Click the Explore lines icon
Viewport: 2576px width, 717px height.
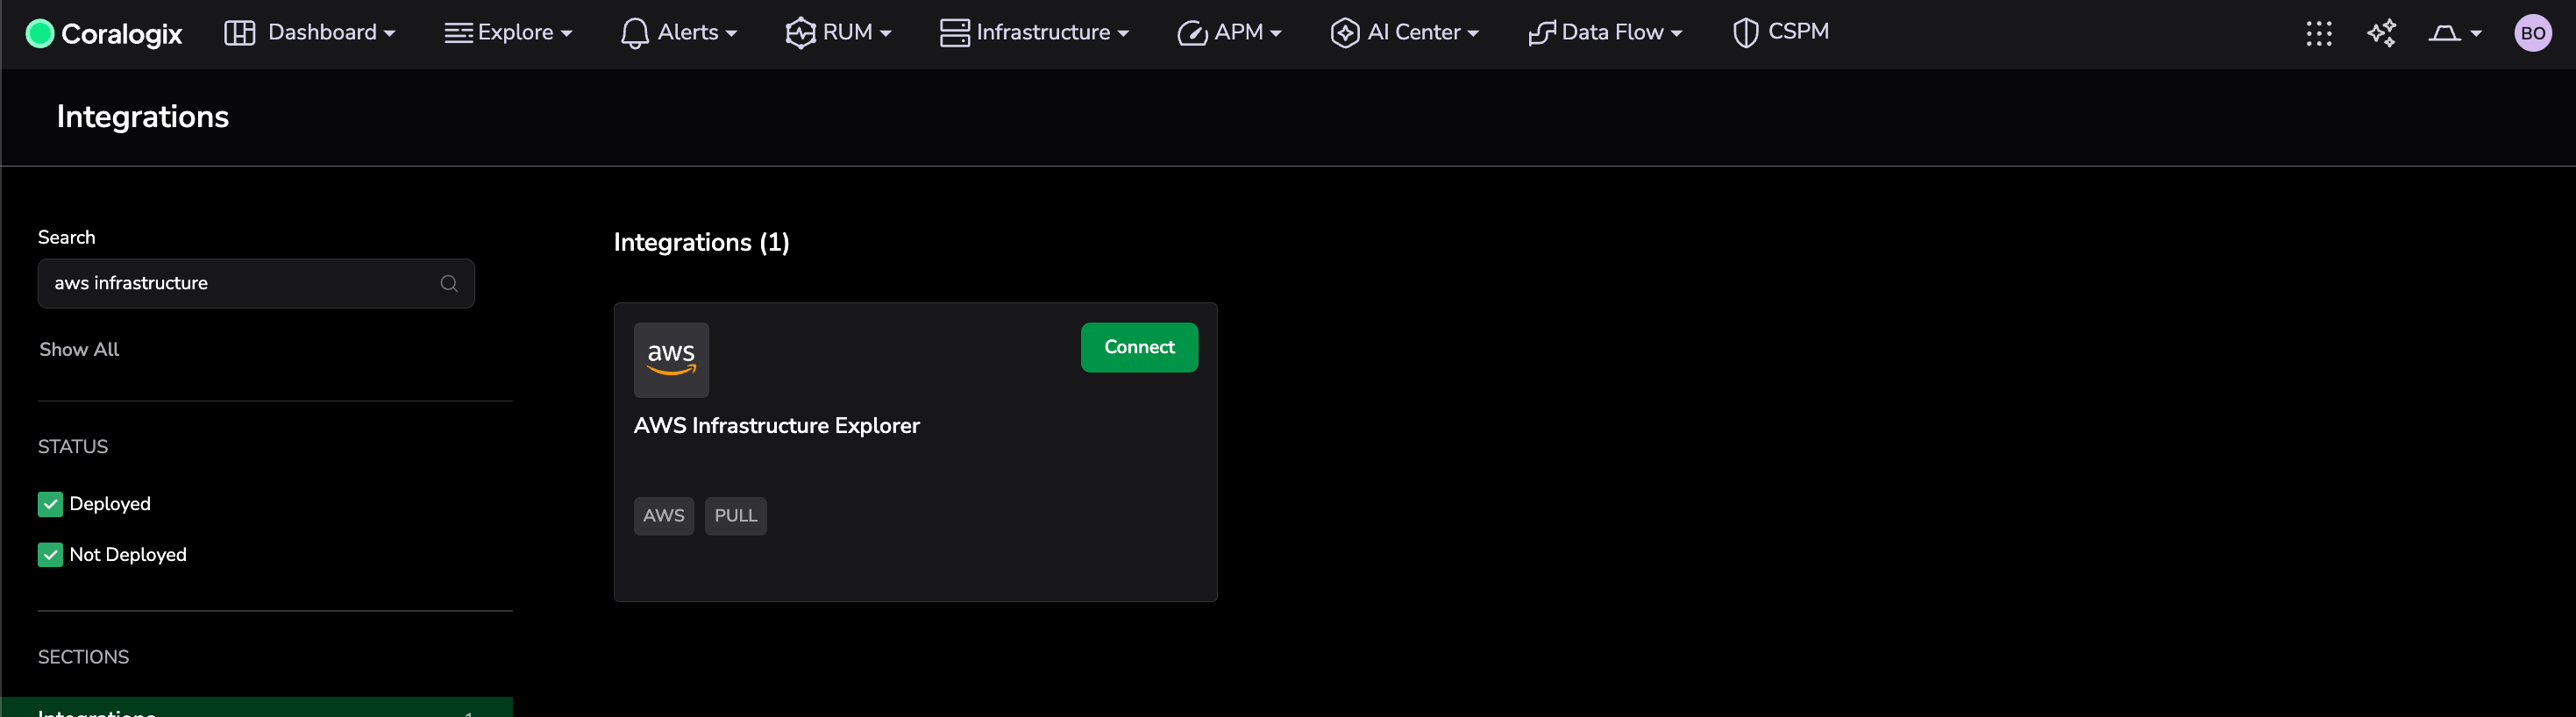click(x=458, y=33)
